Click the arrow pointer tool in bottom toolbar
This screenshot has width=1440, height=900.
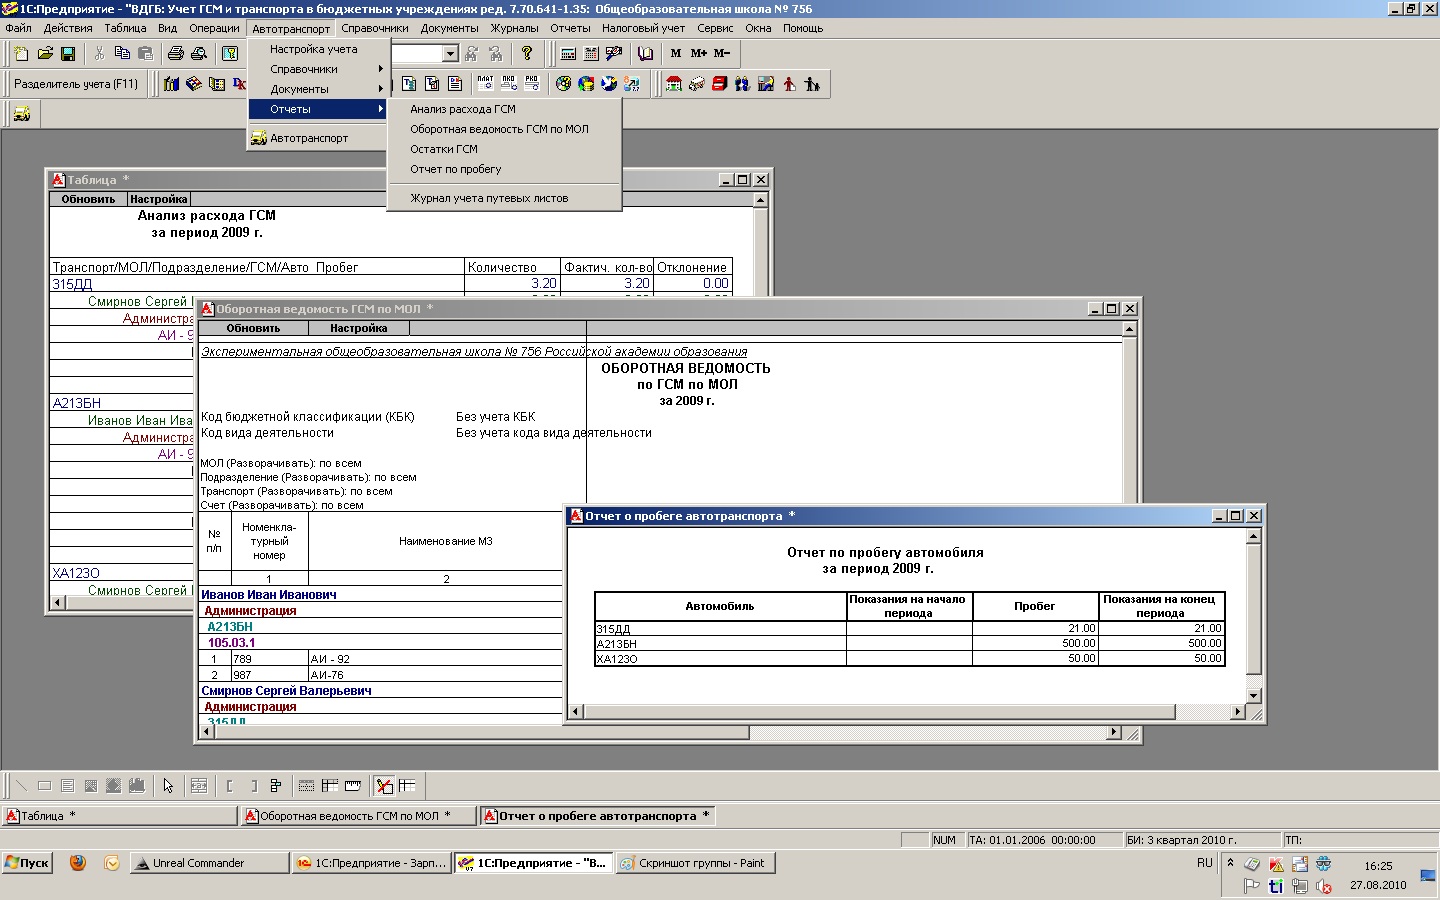[x=168, y=786]
